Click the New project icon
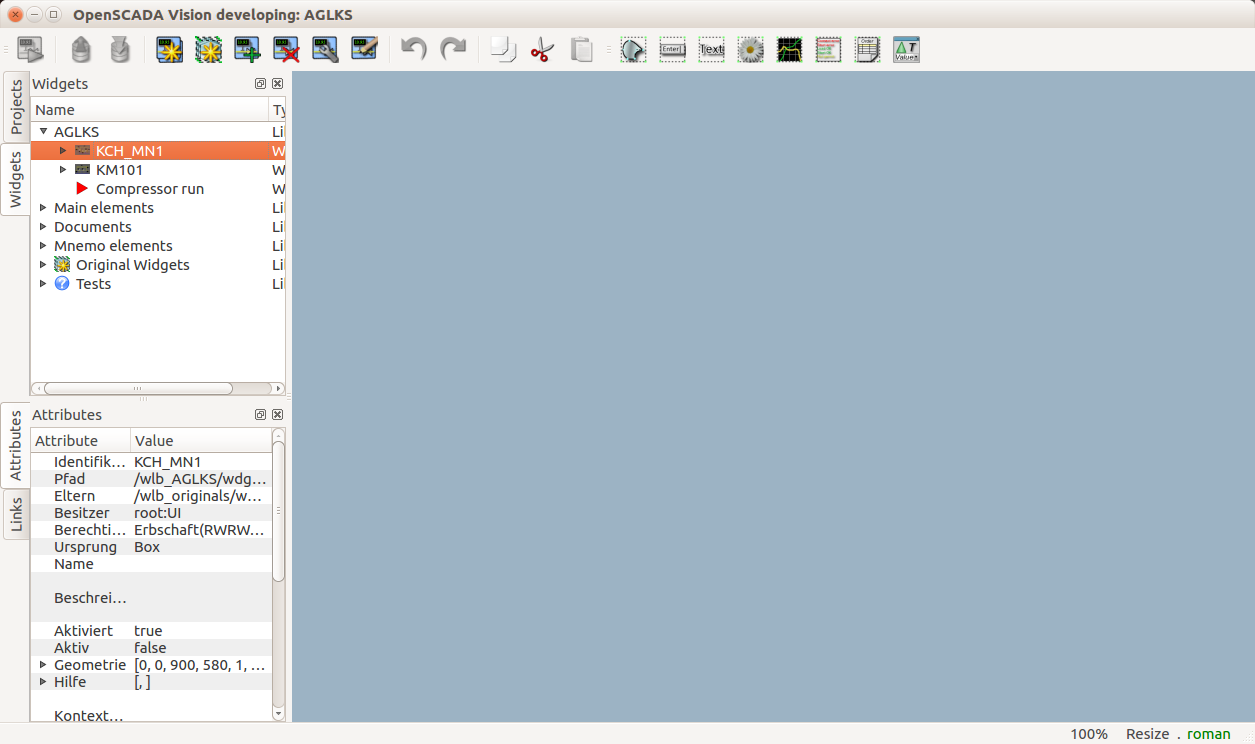 [170, 49]
